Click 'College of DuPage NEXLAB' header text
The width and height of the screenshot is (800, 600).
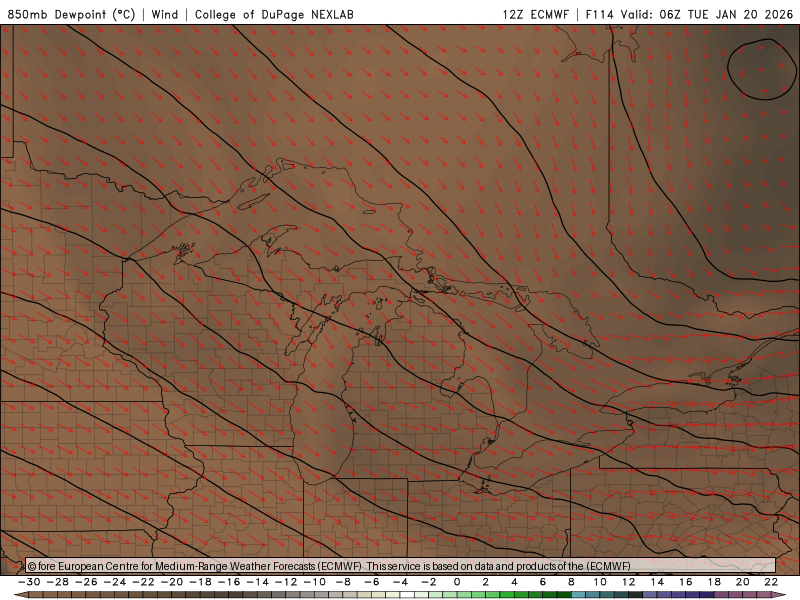pos(274,14)
